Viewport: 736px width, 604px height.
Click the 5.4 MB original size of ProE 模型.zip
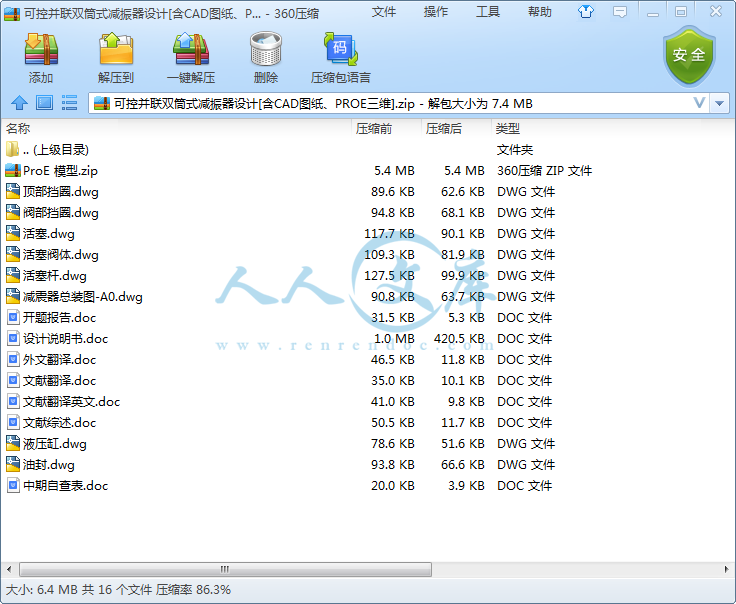click(394, 171)
